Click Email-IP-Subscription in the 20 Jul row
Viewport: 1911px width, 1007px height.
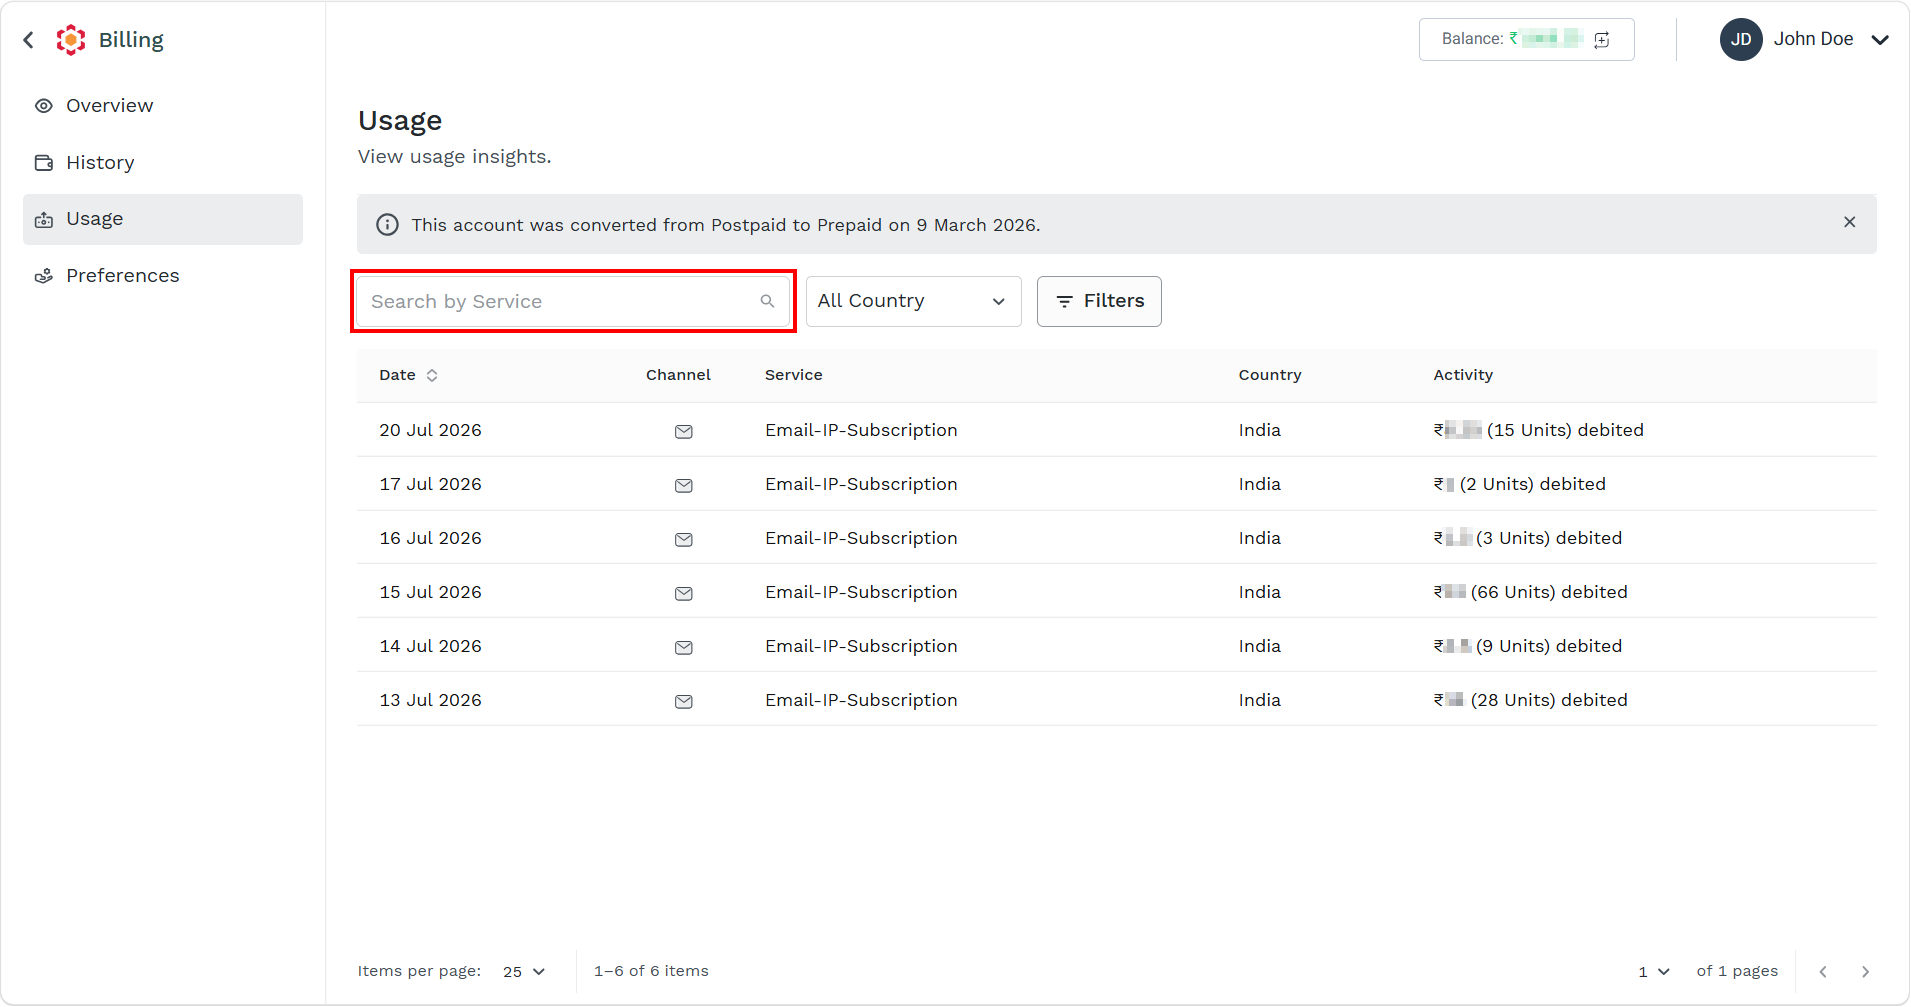(861, 430)
